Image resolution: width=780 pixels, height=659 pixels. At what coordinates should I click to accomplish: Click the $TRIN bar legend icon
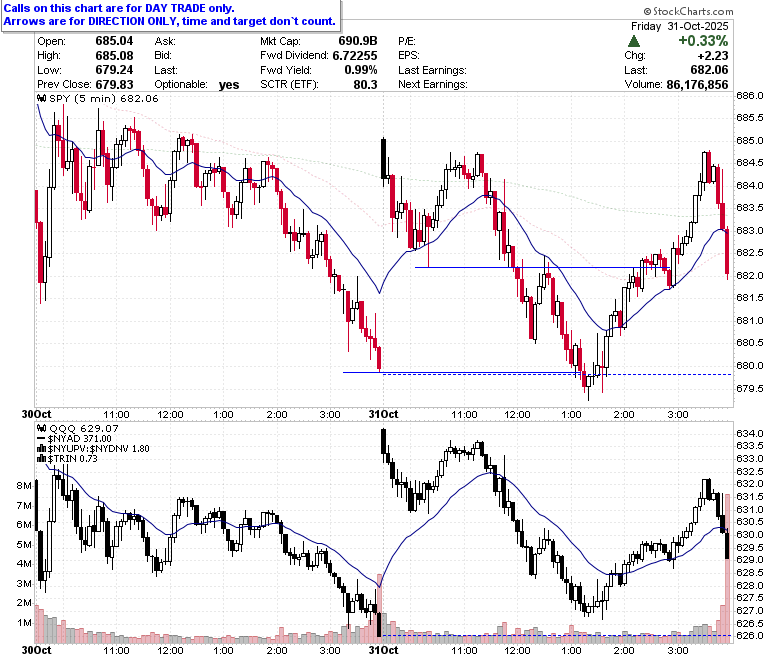(42, 459)
